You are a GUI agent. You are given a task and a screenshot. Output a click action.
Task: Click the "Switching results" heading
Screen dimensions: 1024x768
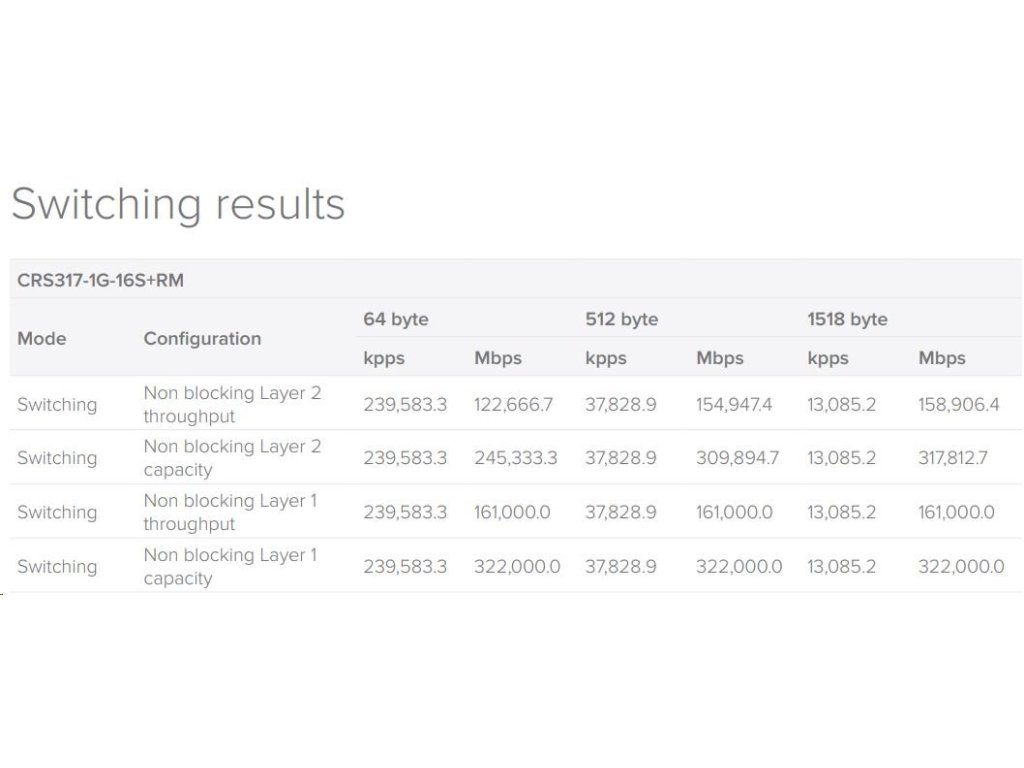coord(178,204)
